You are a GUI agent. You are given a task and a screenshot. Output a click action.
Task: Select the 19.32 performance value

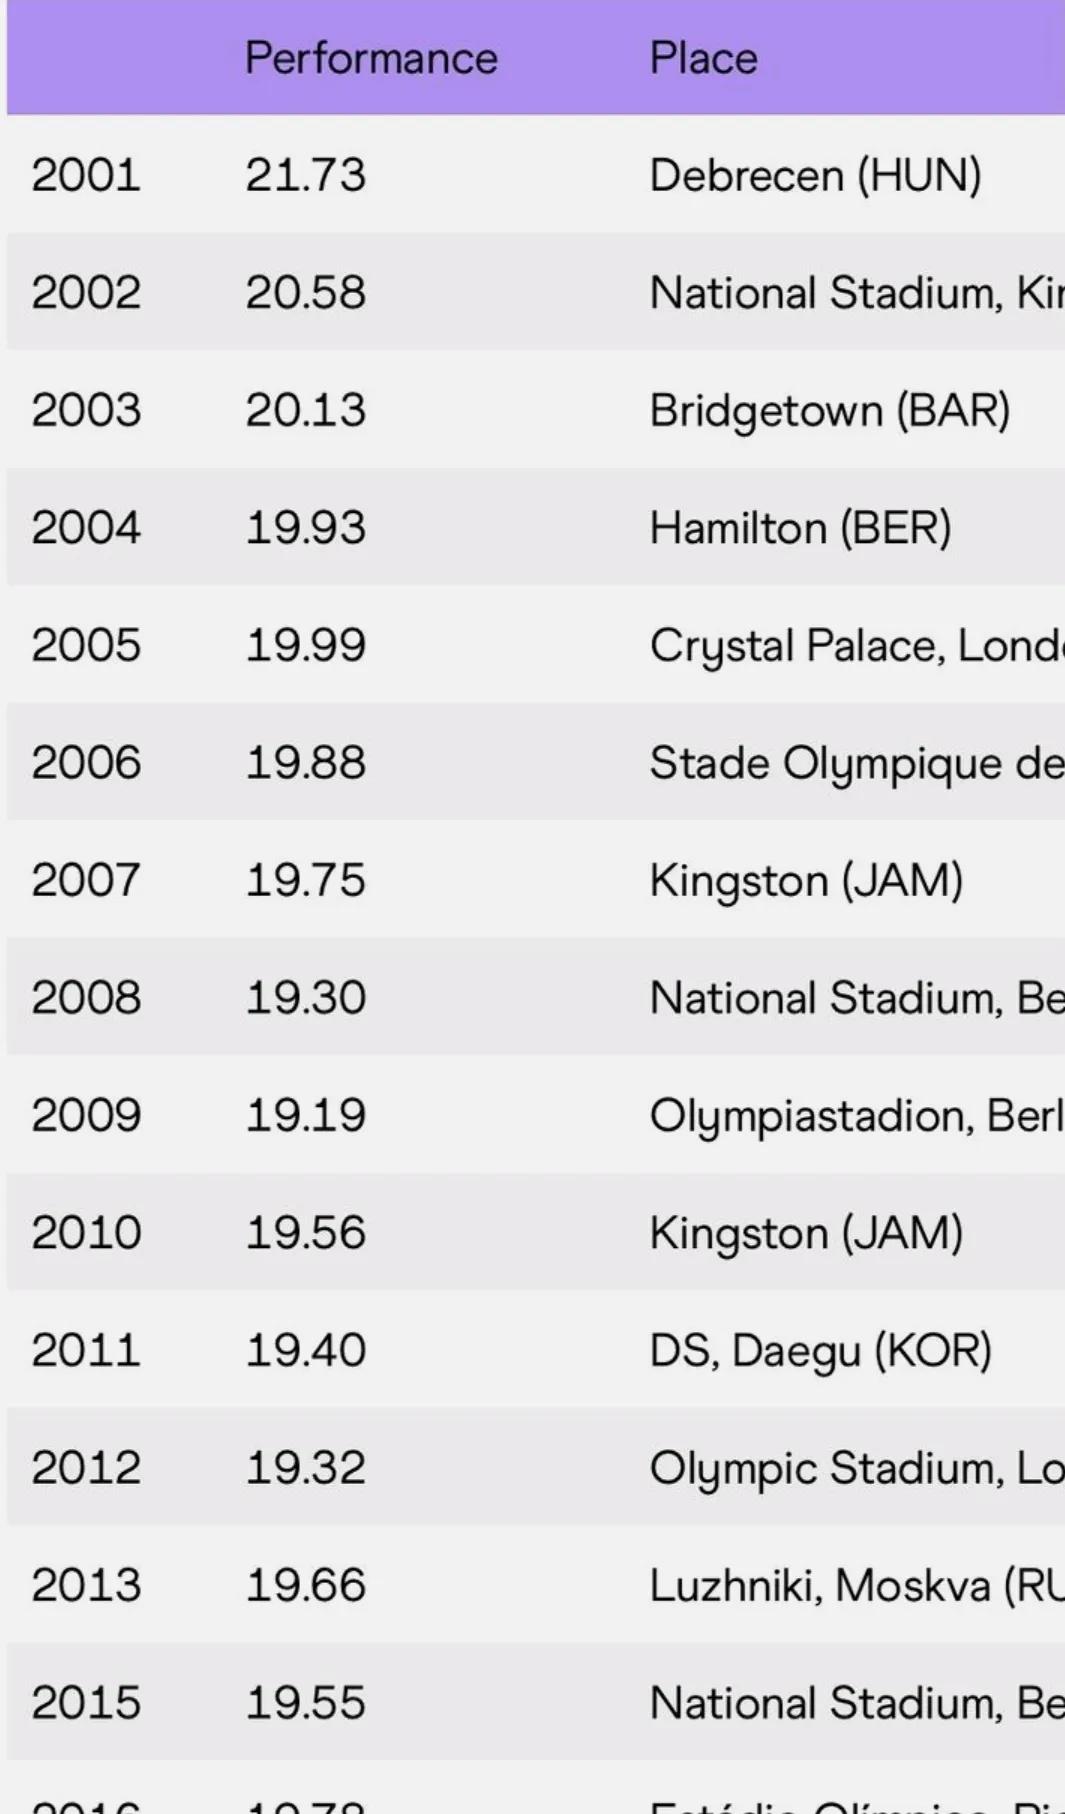306,1468
